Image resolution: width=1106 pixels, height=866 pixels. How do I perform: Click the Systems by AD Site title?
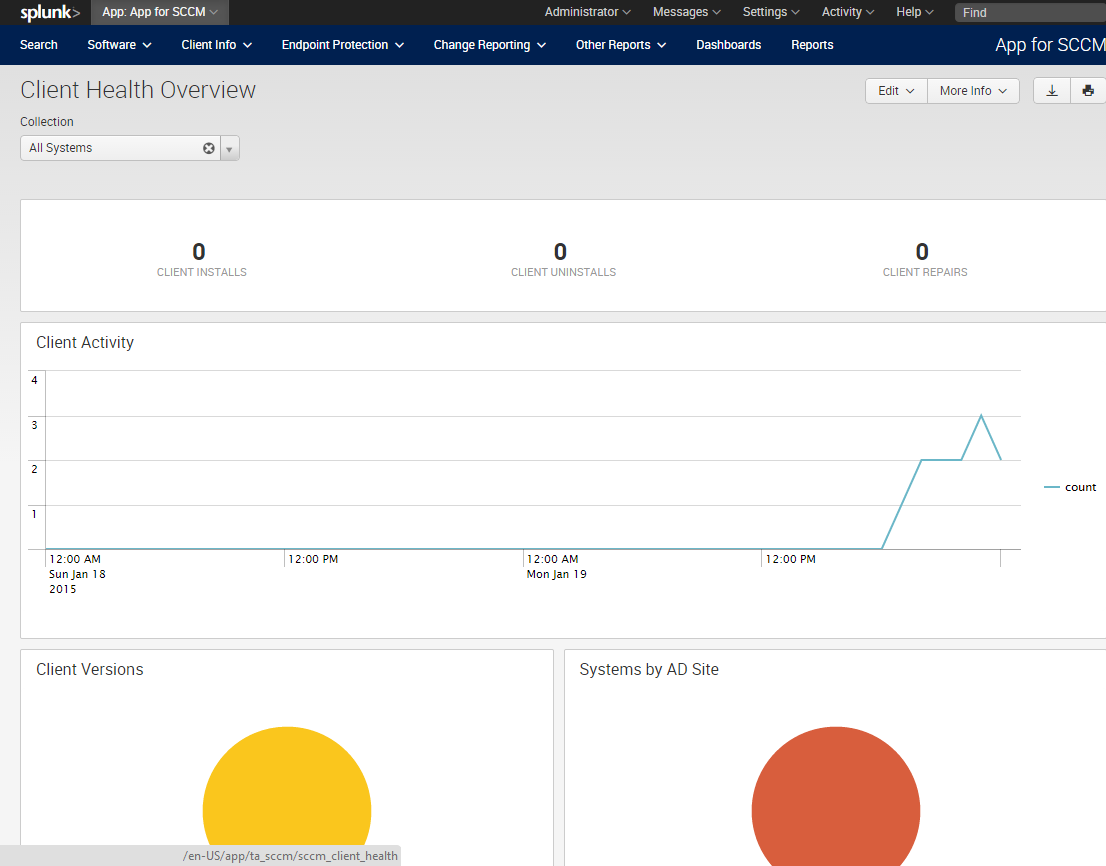pyautogui.click(x=649, y=670)
